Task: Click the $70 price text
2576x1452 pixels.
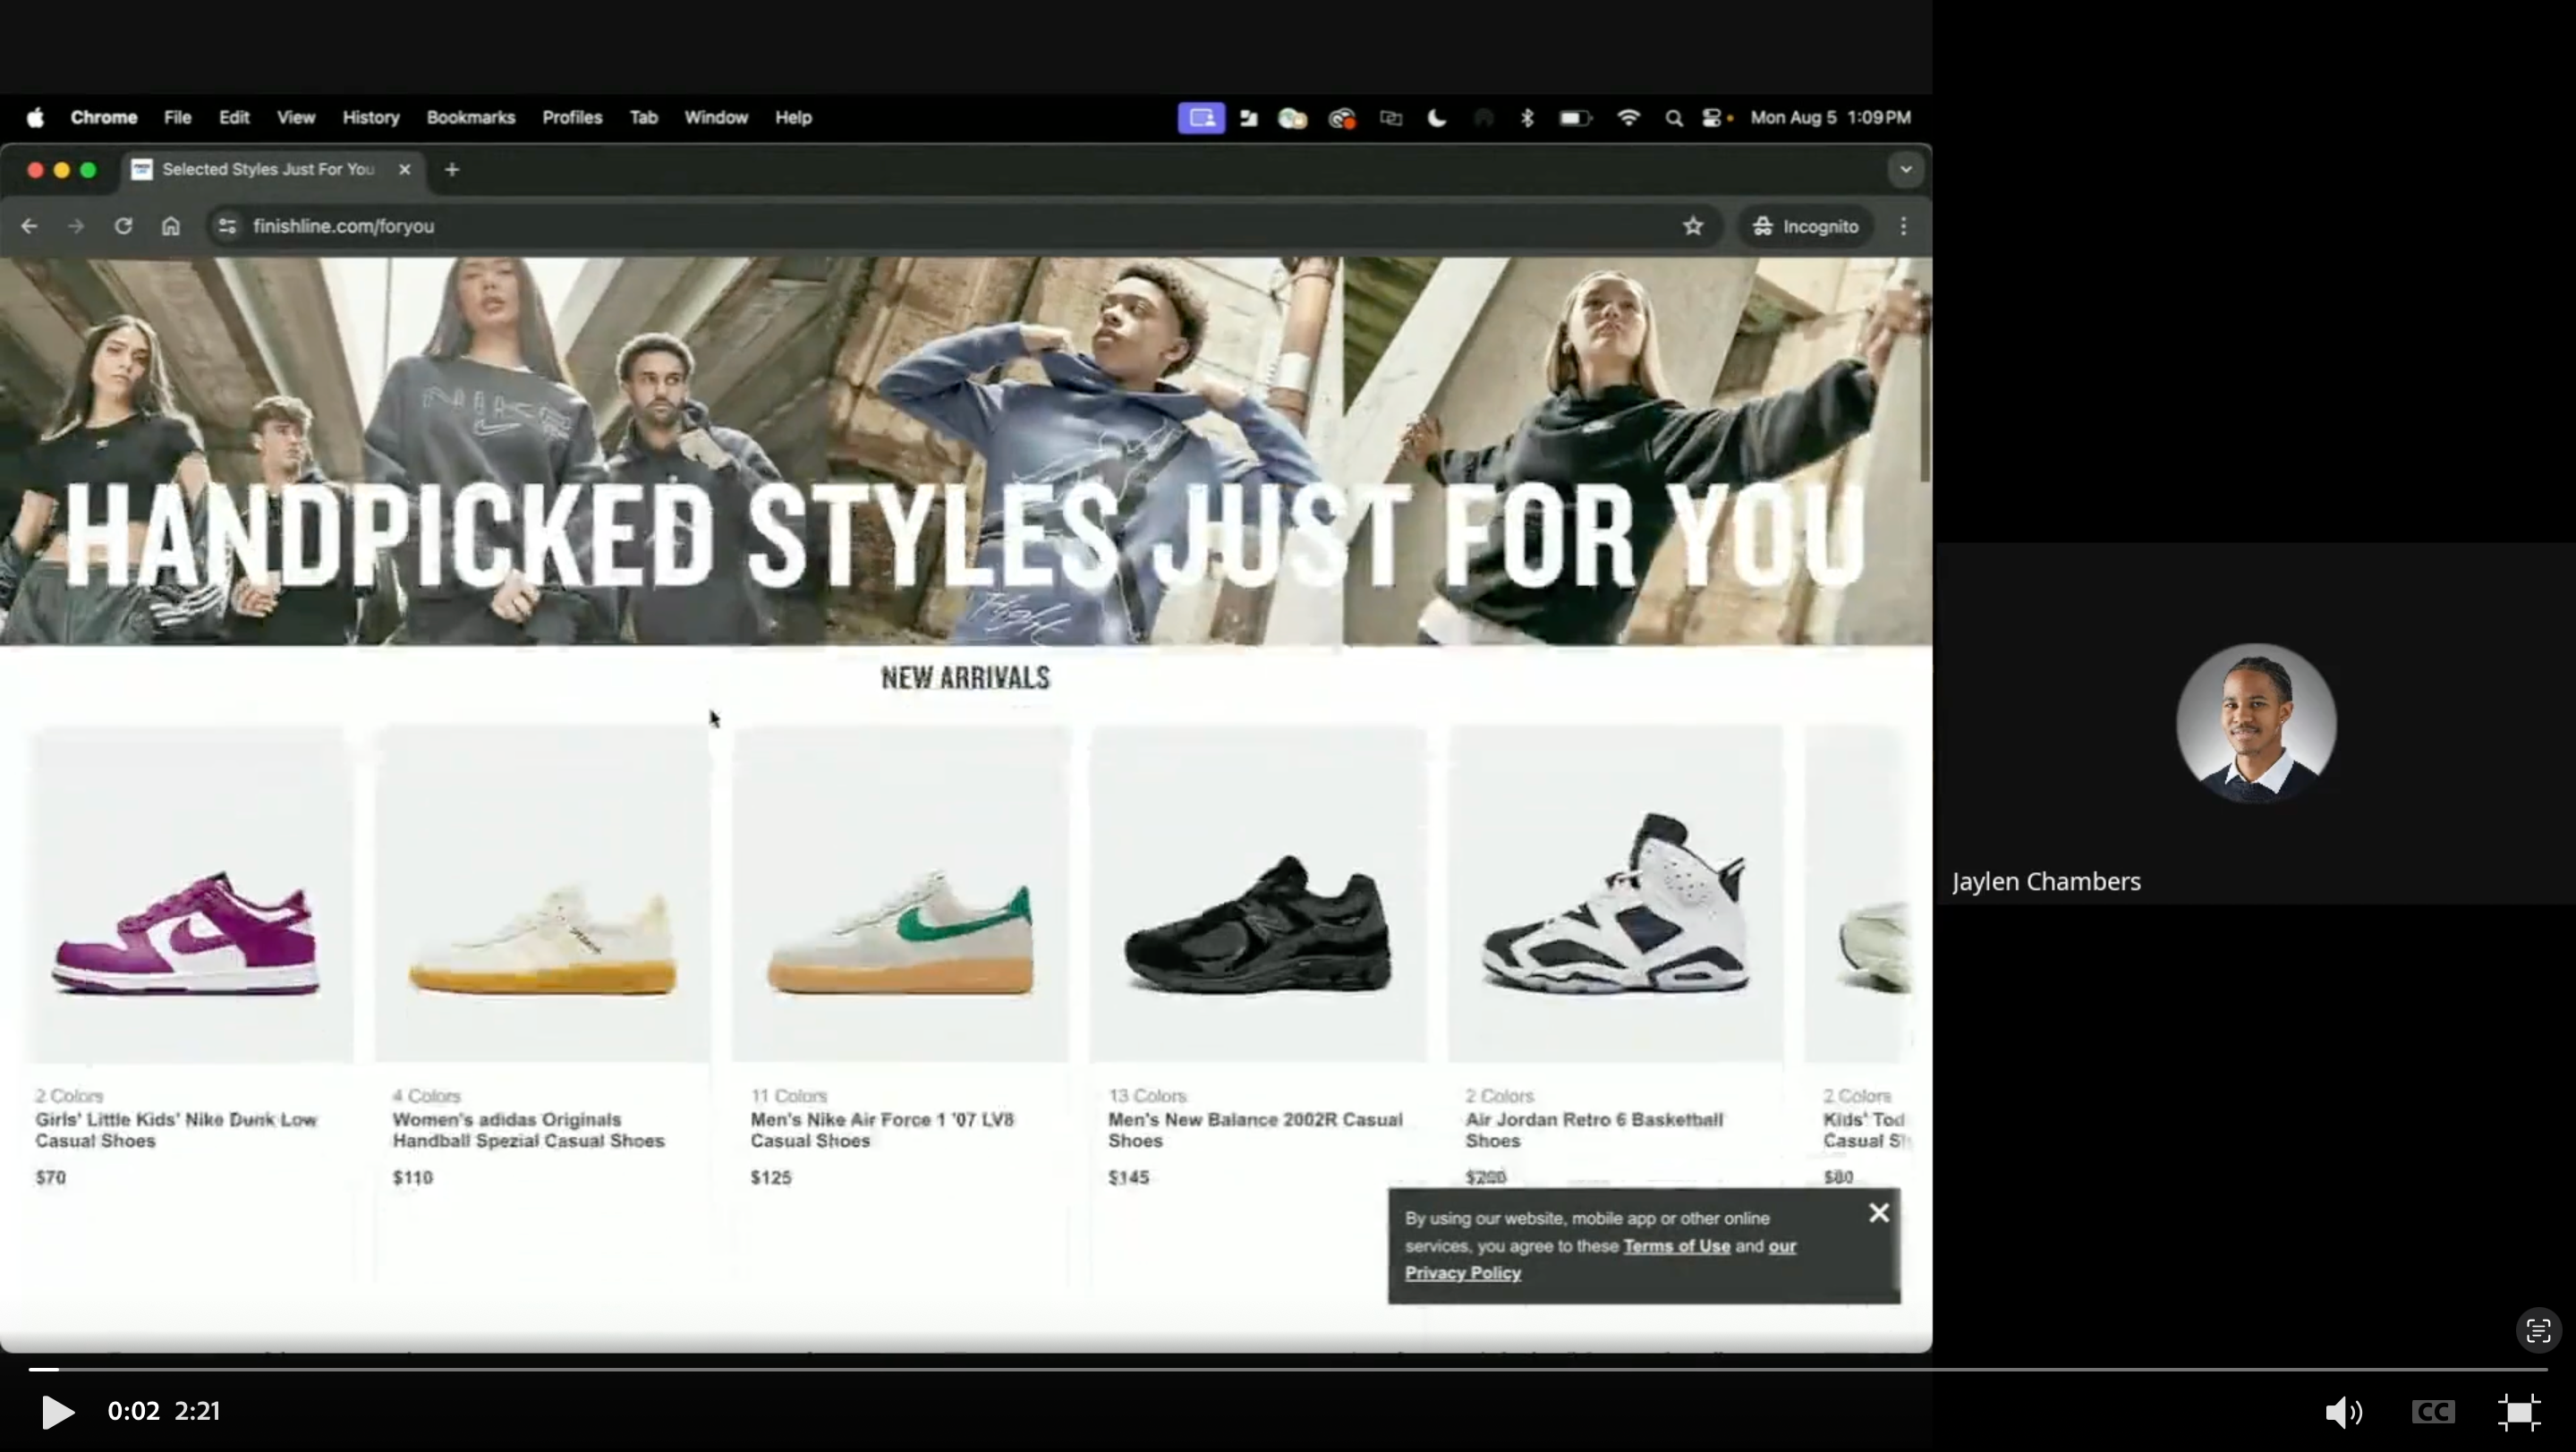Action: pyautogui.click(x=50, y=1177)
